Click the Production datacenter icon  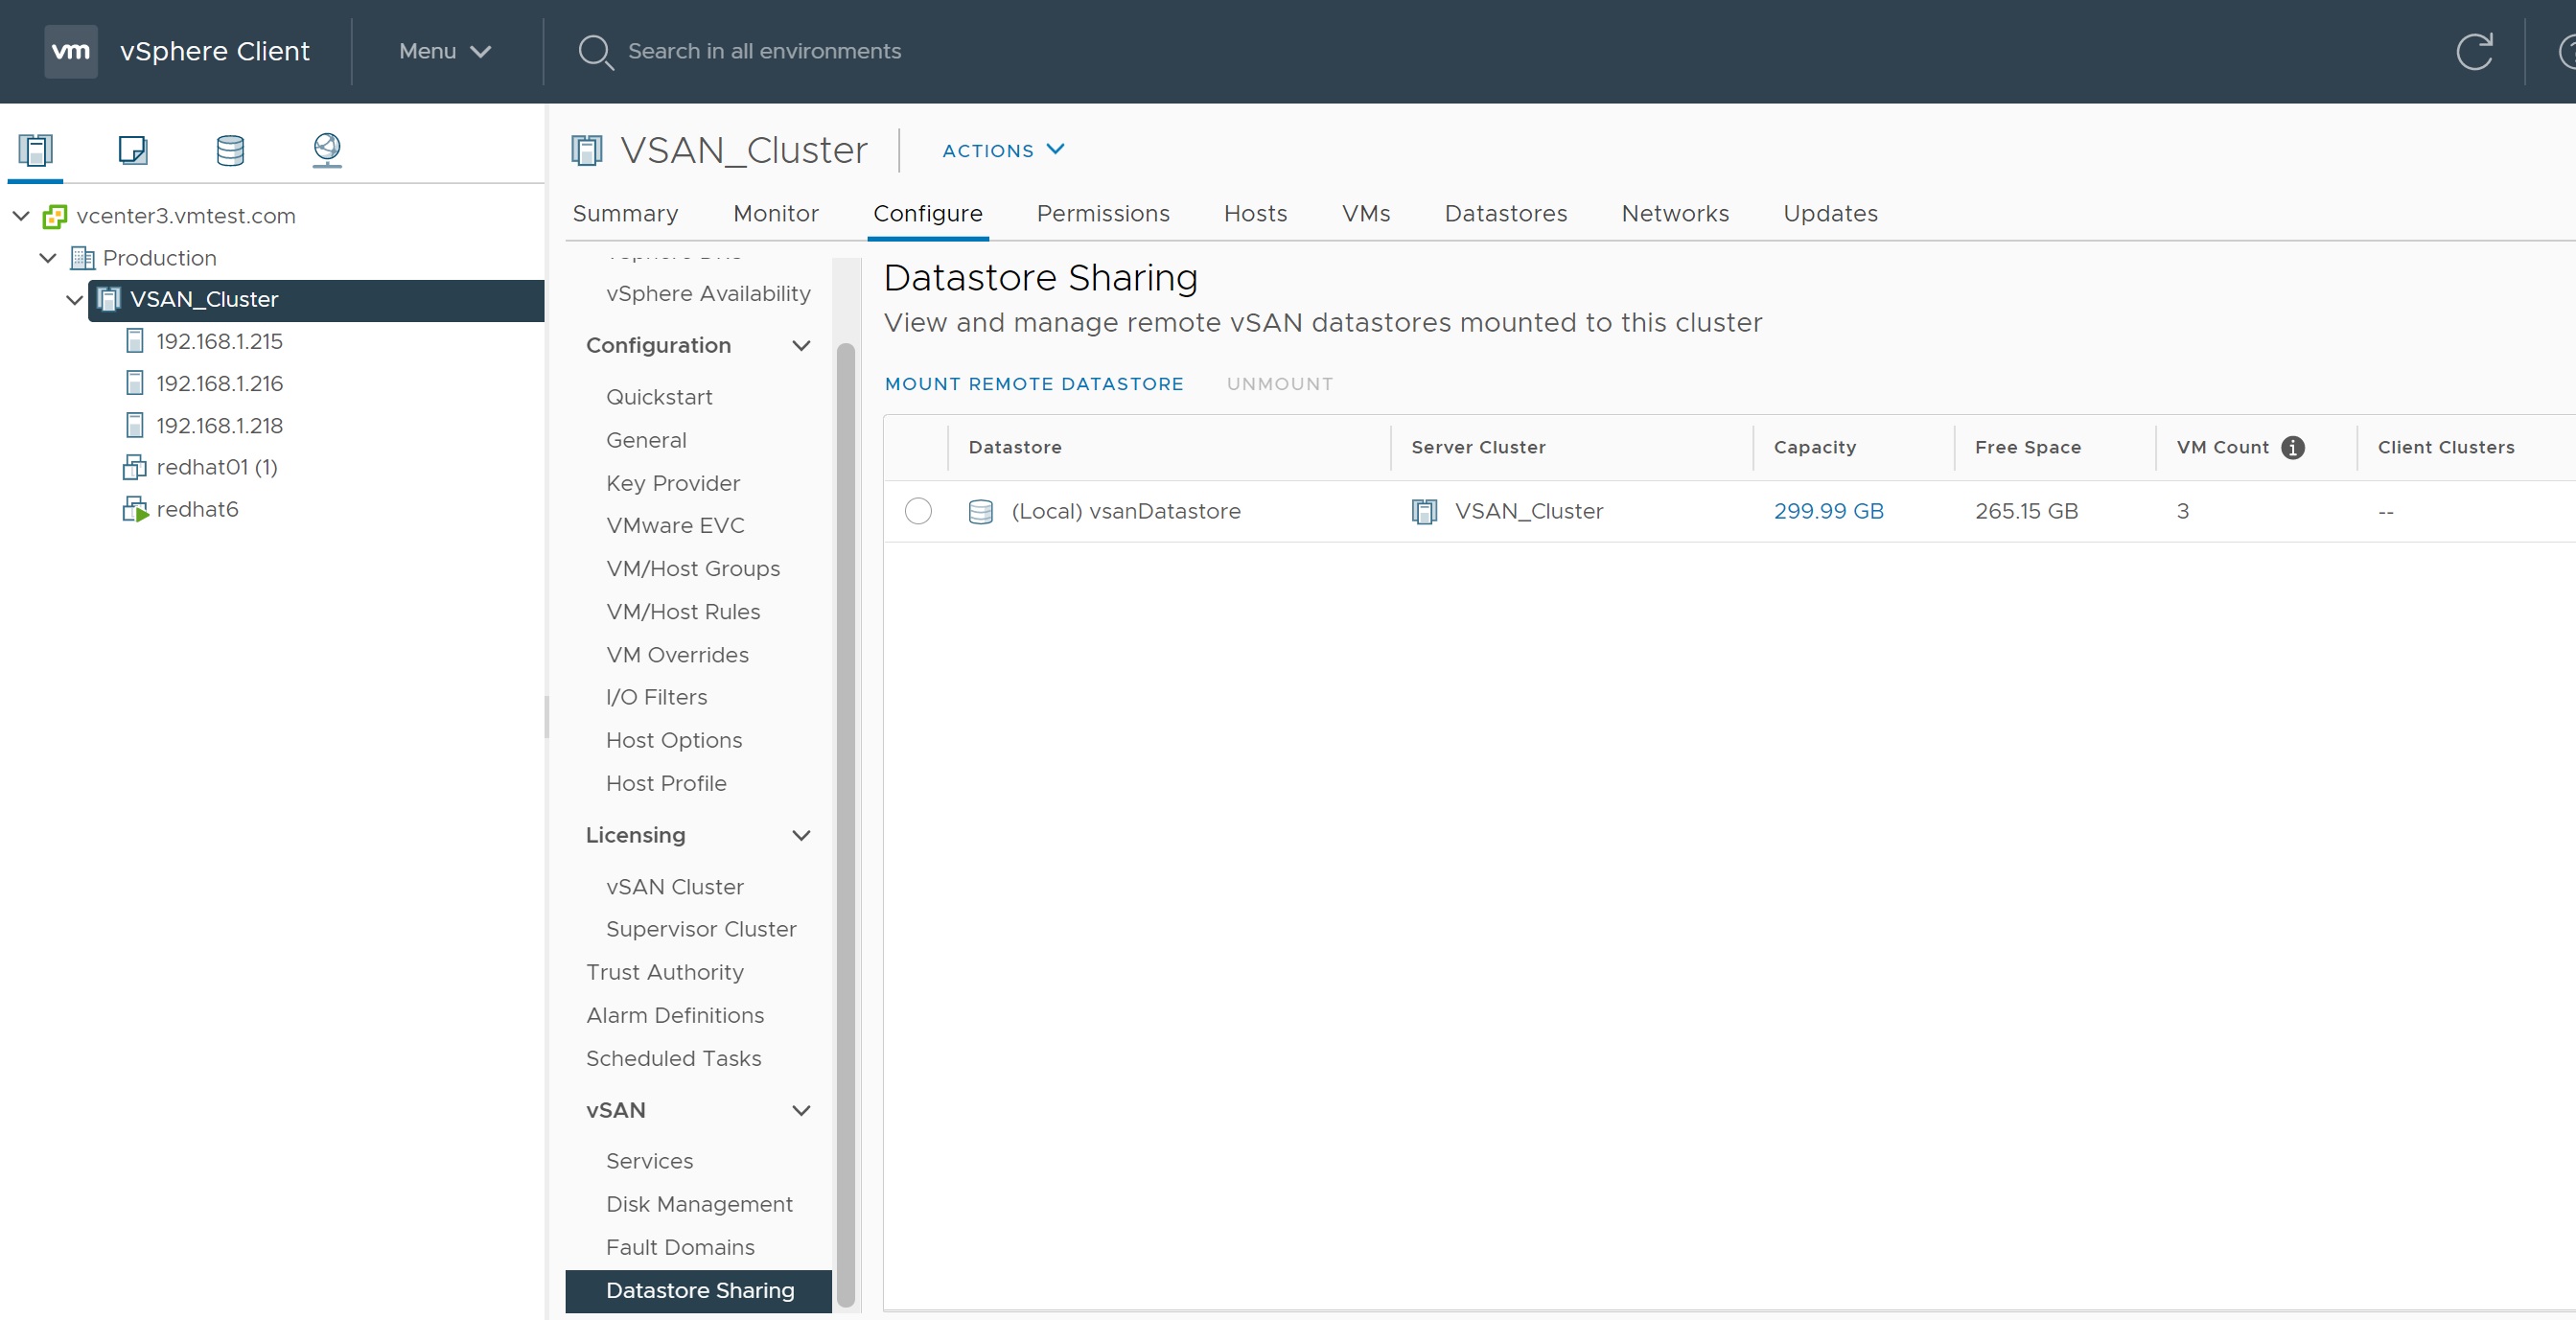point(82,258)
